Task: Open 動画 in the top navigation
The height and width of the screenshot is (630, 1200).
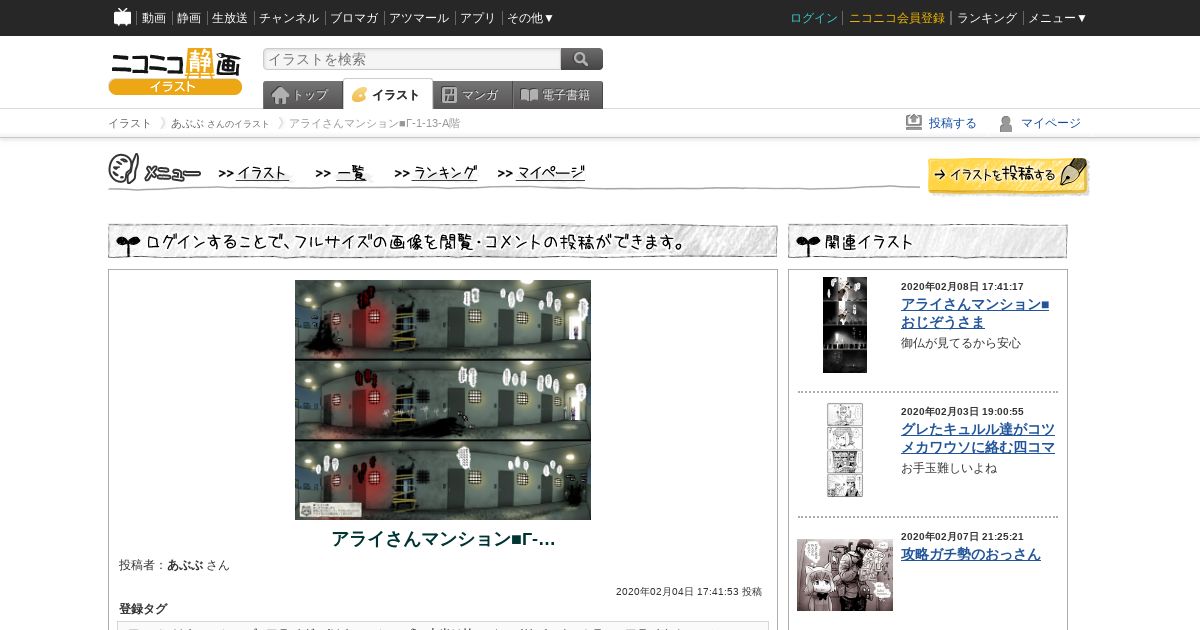Action: point(154,18)
